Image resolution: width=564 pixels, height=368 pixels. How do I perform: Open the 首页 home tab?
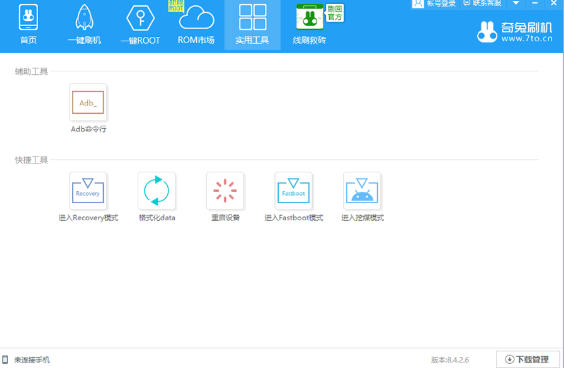28,24
